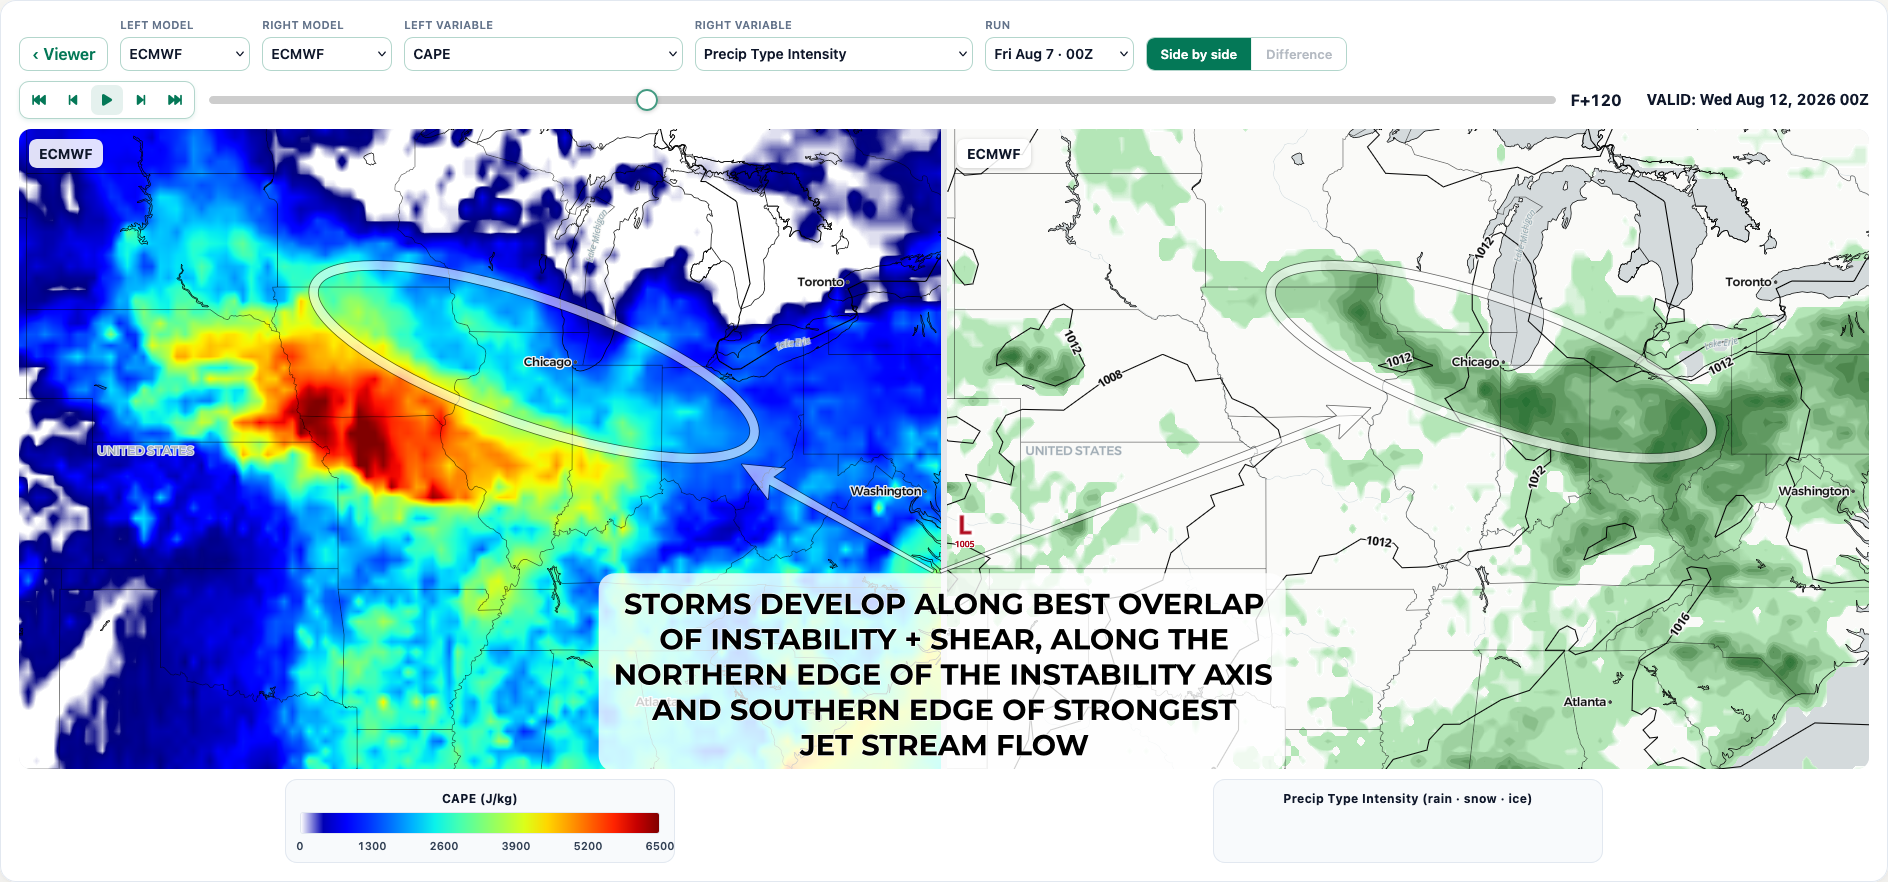The image size is (1888, 882).
Task: Play the forecast animation
Action: tap(107, 100)
